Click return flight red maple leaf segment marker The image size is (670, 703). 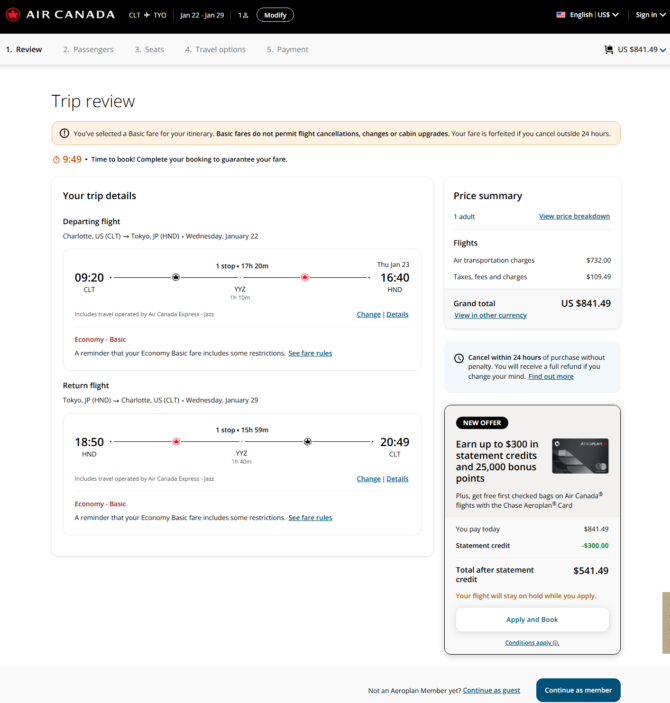[176, 442]
